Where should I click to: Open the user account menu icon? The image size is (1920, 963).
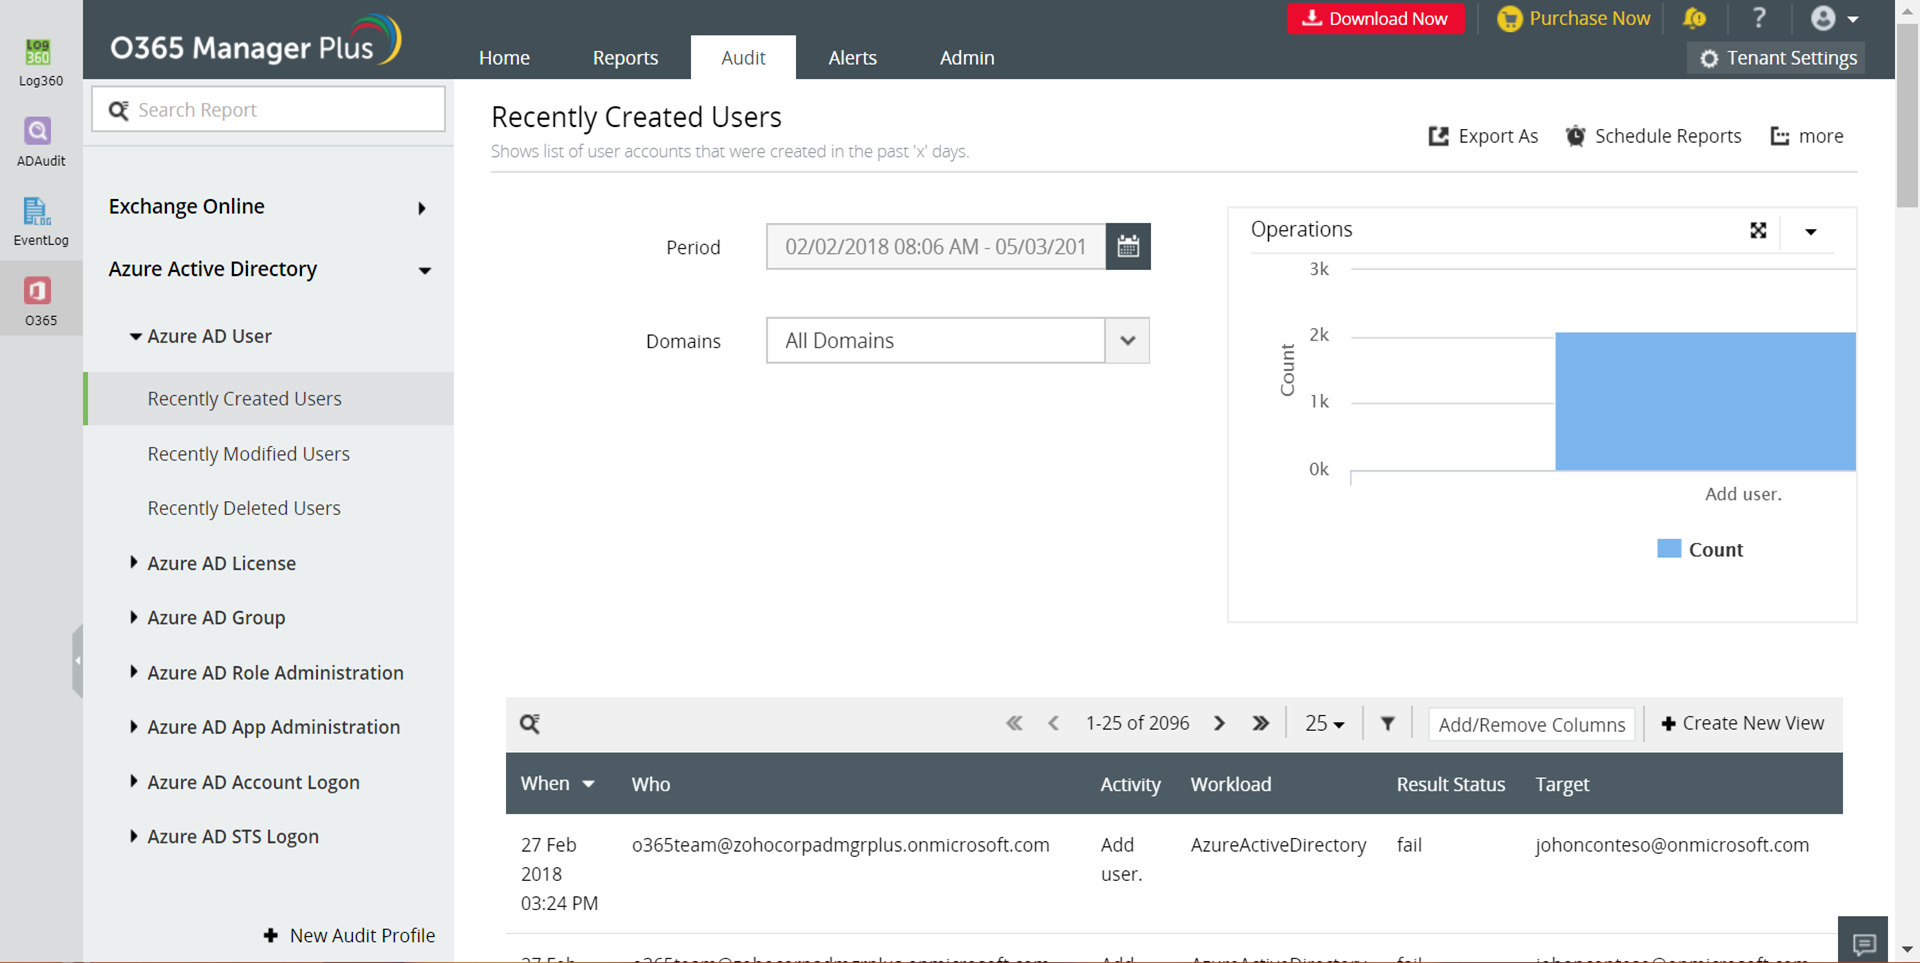1834,18
